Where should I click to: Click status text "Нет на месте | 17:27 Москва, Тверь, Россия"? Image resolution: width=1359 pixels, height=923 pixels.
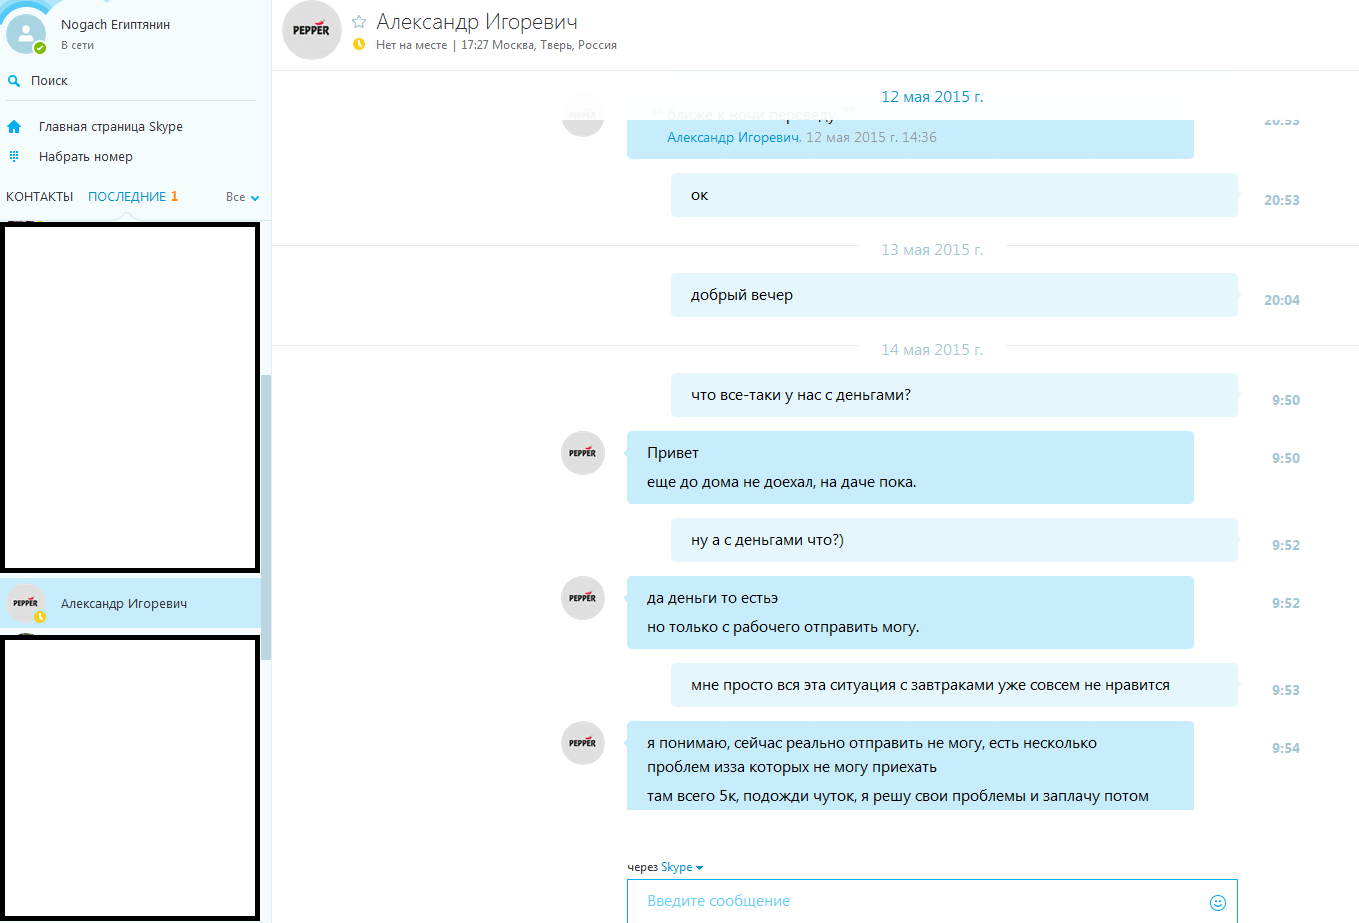click(496, 45)
